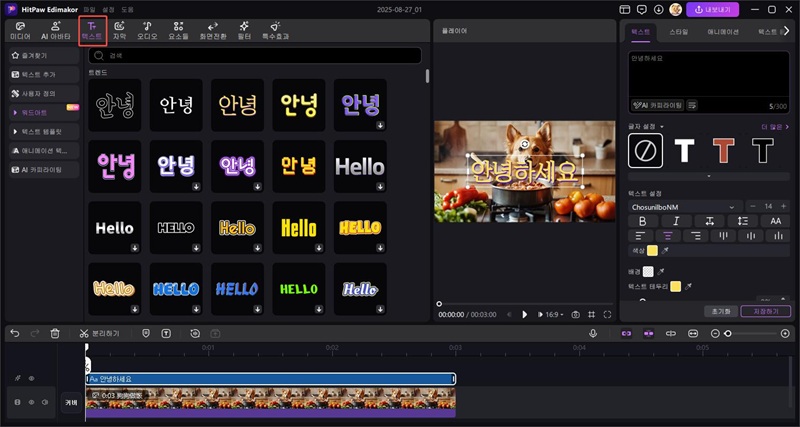Undo the last edit in the timeline toolbar
This screenshot has width=800, height=427.
[x=15, y=333]
